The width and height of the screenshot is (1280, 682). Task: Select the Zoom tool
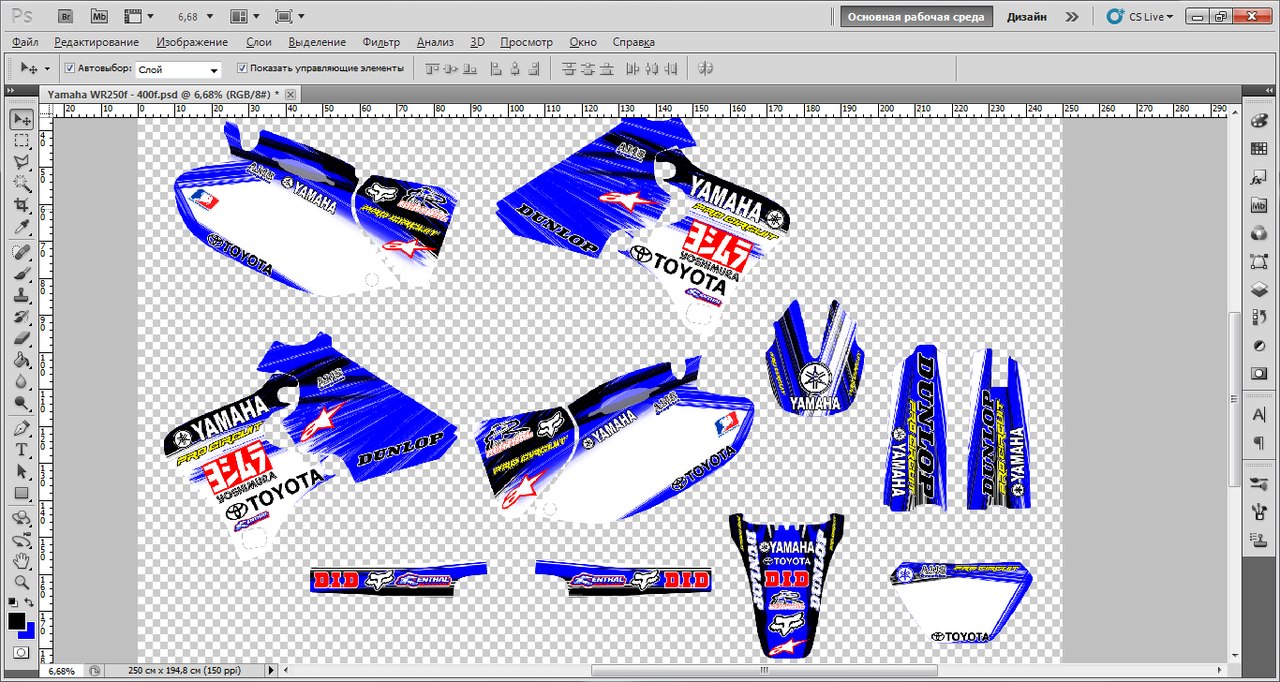[x=21, y=582]
